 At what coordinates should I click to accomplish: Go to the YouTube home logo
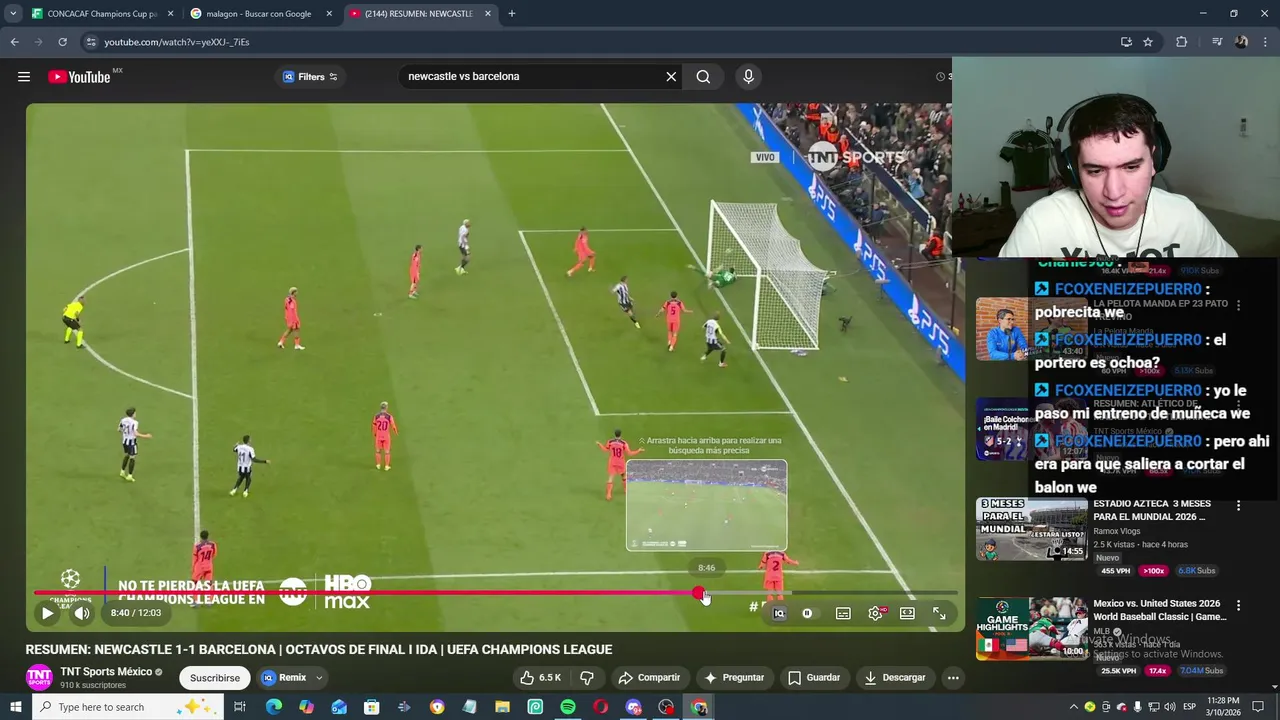pyautogui.click(x=79, y=77)
